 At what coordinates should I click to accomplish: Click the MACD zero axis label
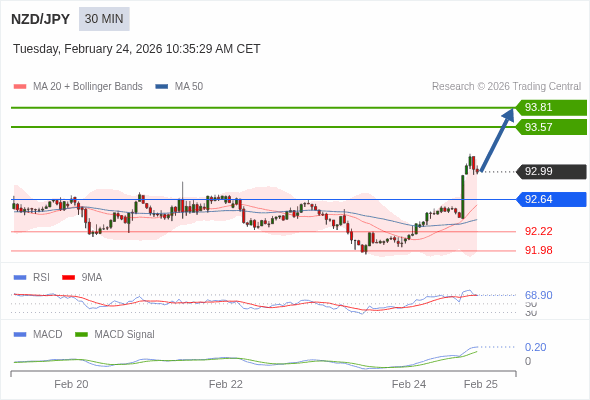tap(528, 361)
